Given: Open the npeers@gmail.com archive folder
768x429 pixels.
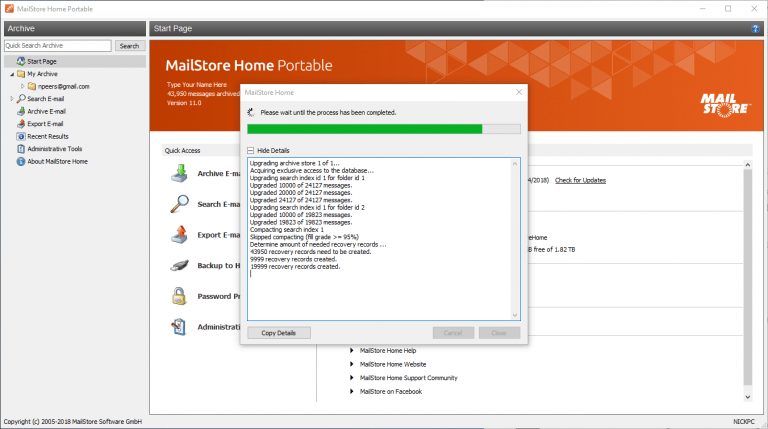Looking at the screenshot, I should click(64, 86).
